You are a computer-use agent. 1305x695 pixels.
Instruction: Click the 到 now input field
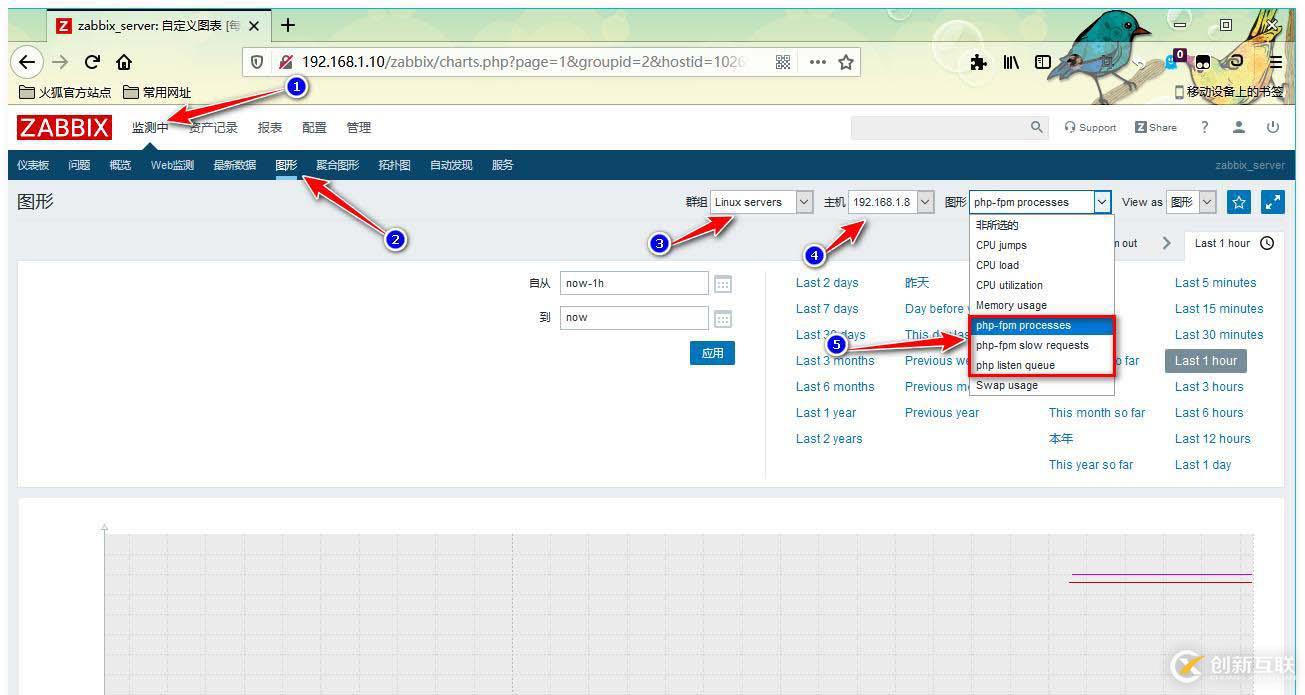[x=634, y=317]
